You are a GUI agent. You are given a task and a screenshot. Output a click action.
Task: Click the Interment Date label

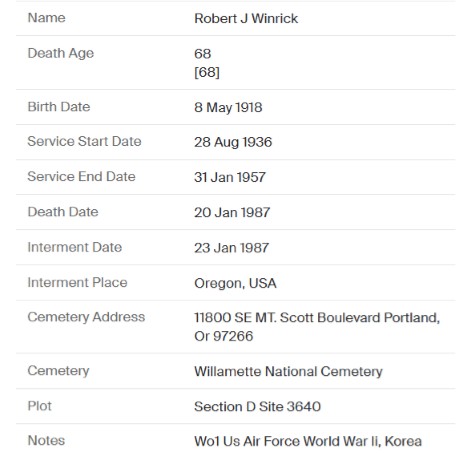pyautogui.click(x=75, y=247)
